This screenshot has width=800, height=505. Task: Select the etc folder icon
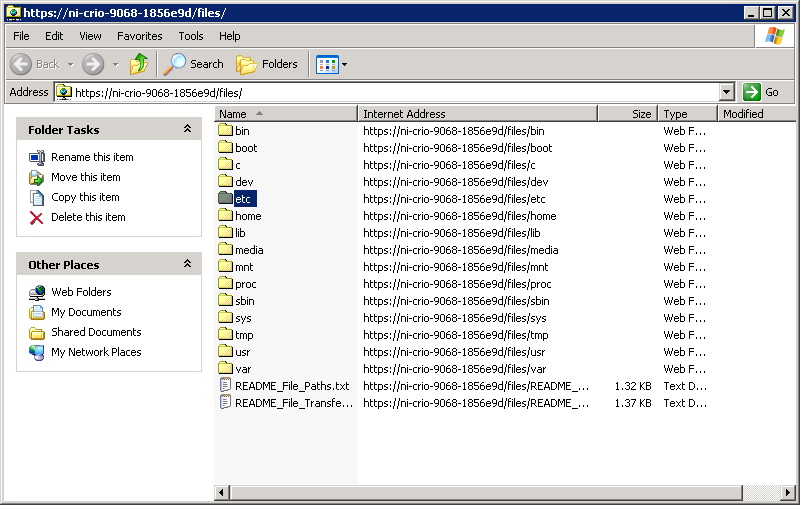point(225,199)
